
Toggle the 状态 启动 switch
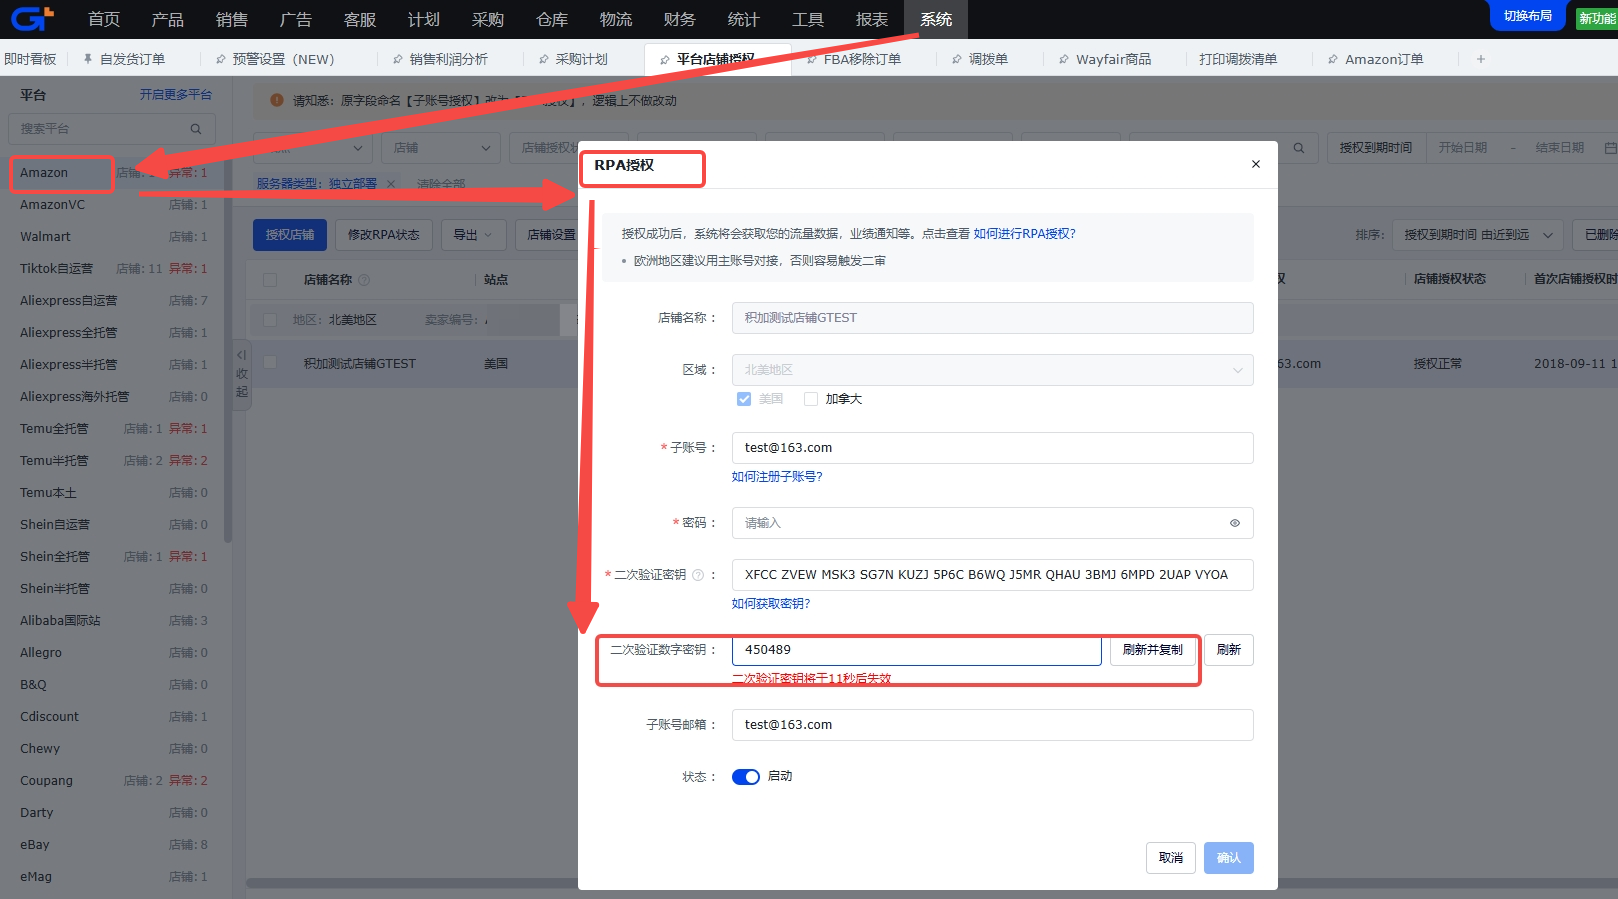tap(746, 777)
